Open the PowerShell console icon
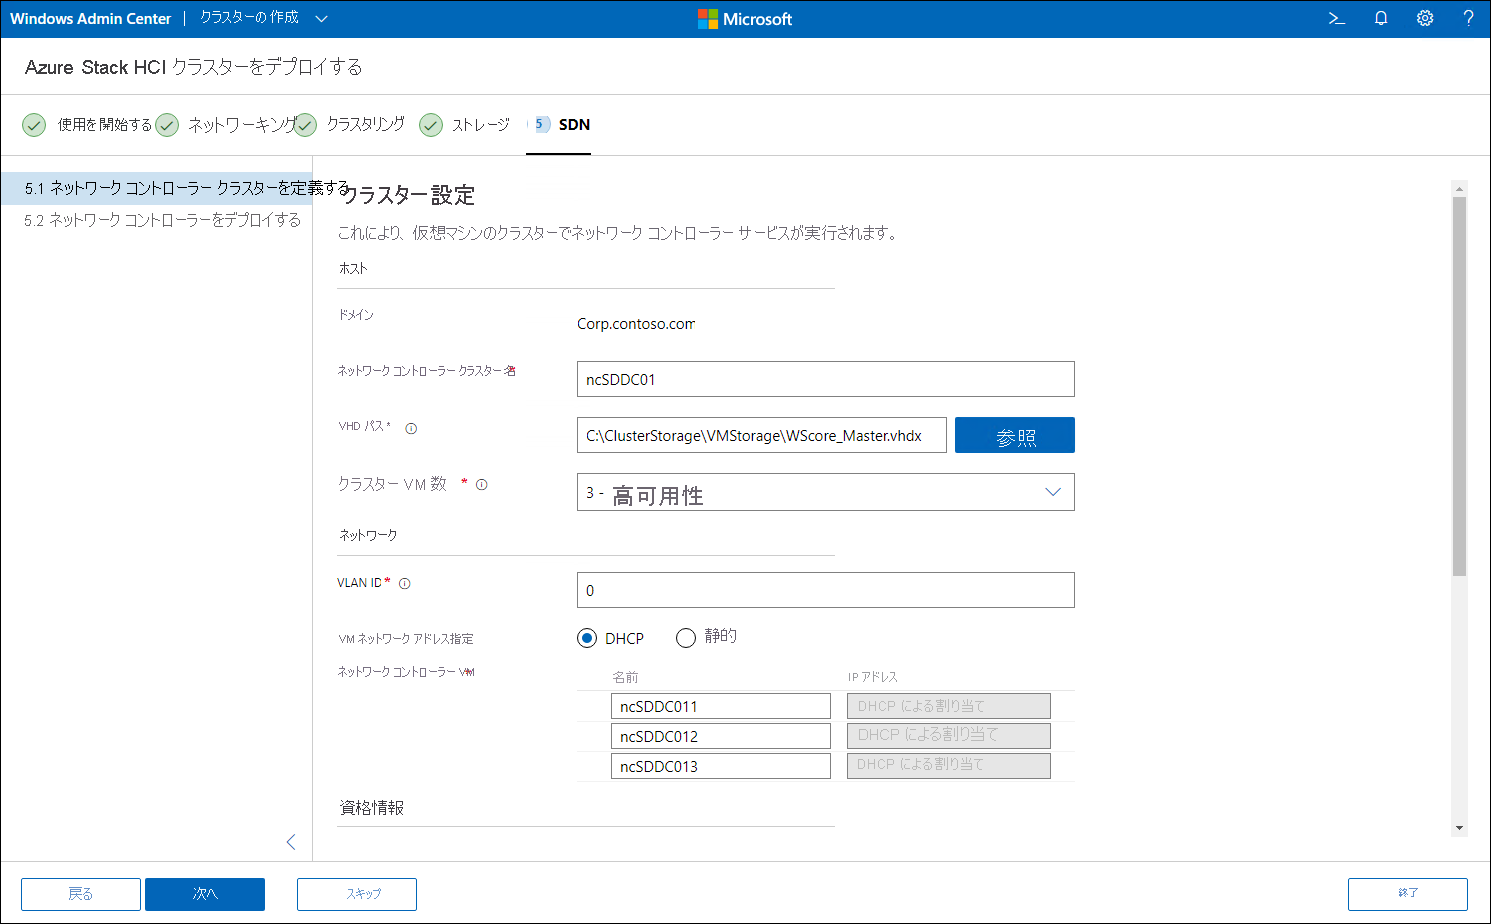This screenshot has width=1491, height=924. tap(1337, 18)
